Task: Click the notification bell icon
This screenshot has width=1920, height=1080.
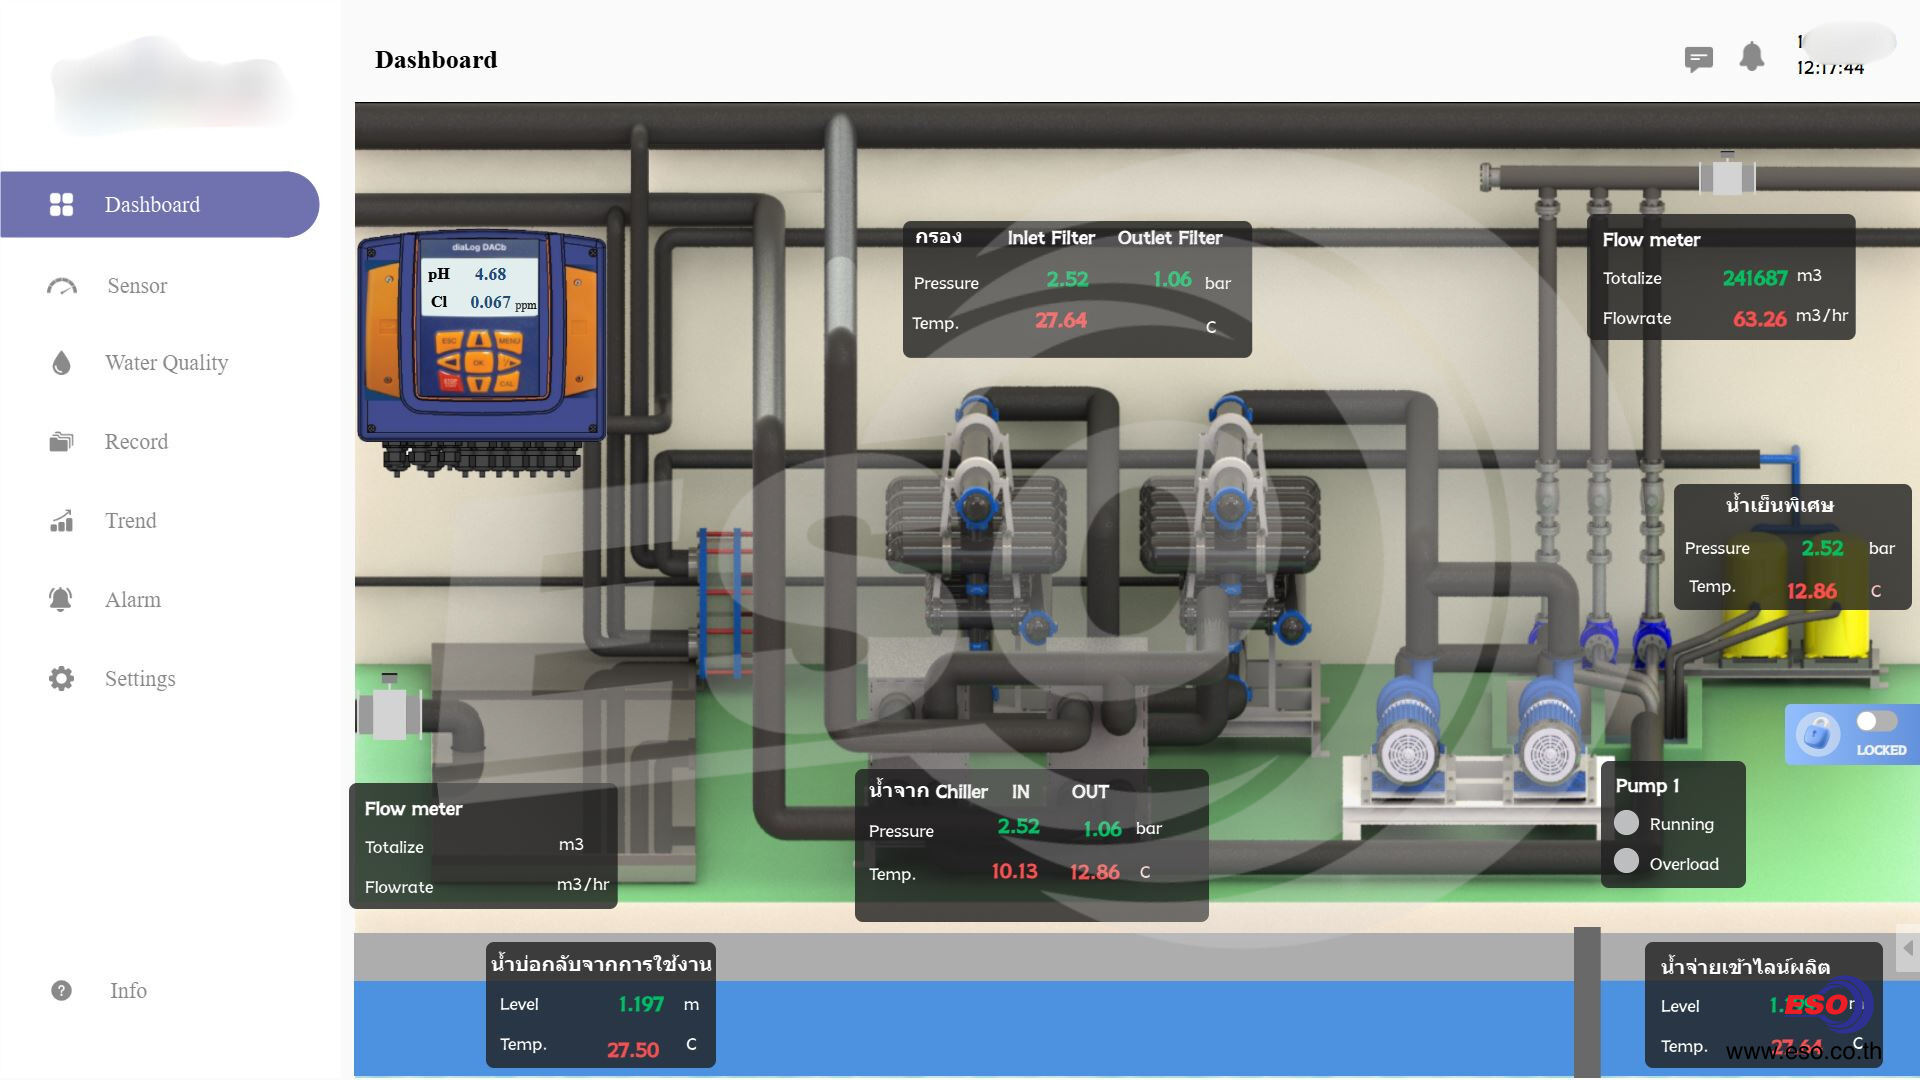Action: (x=1751, y=57)
